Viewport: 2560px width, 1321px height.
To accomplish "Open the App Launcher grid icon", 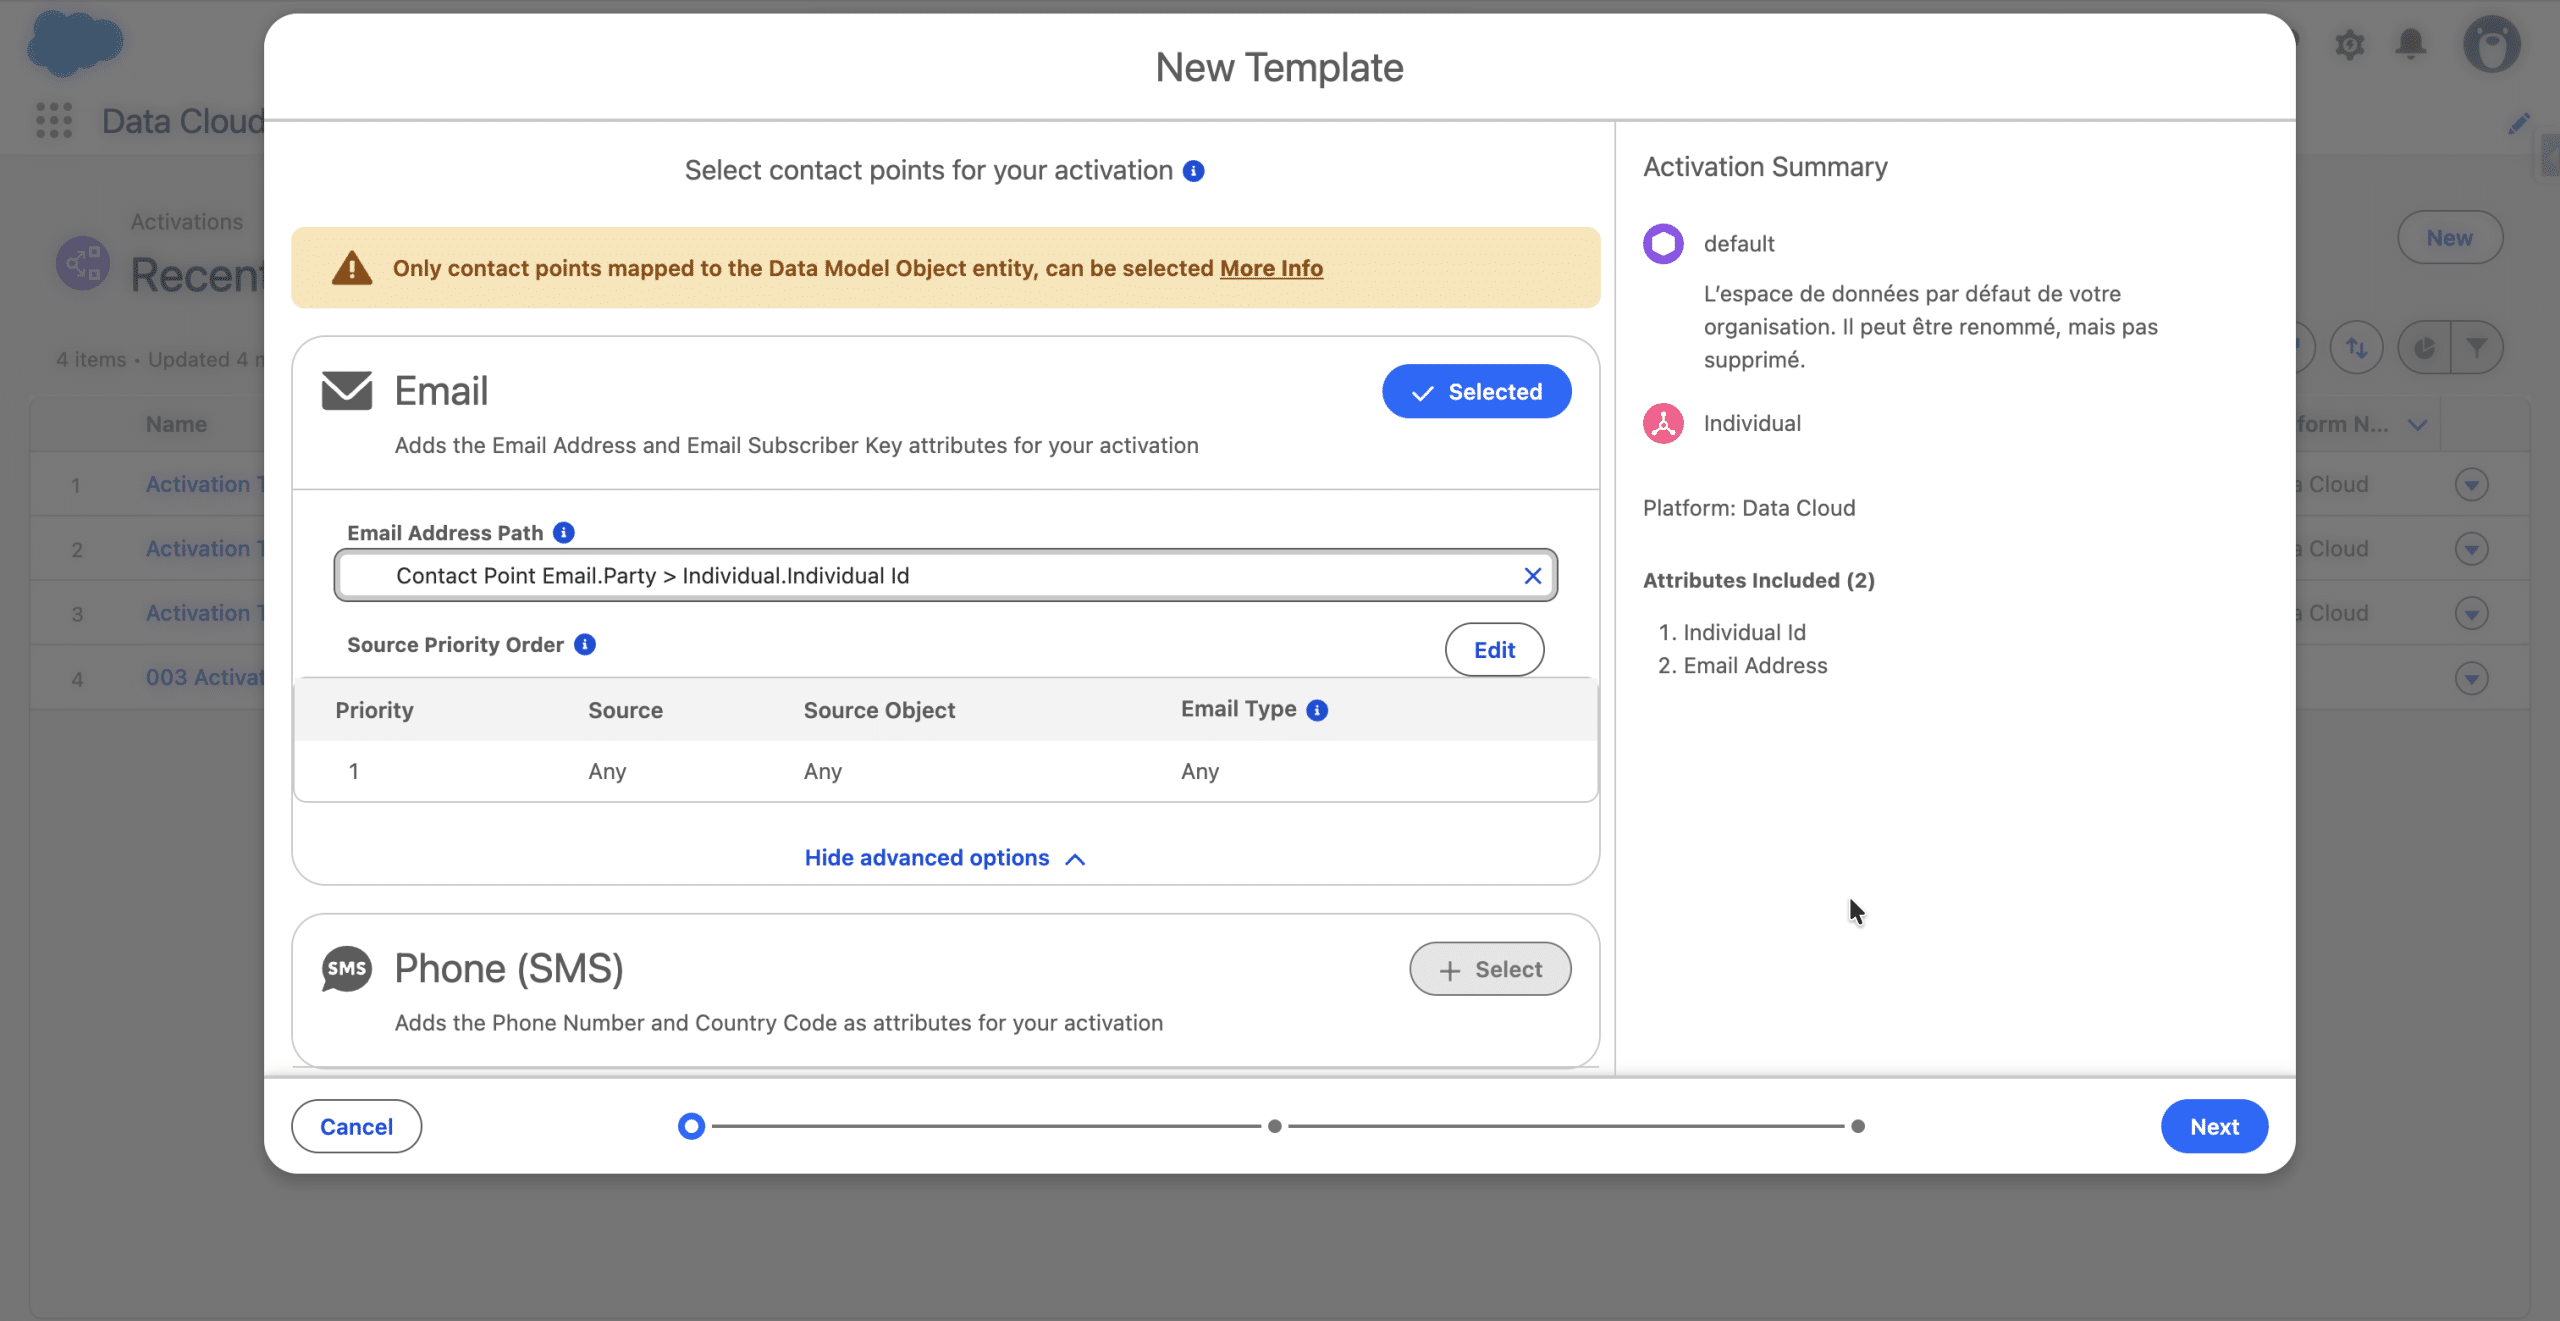I will [54, 120].
